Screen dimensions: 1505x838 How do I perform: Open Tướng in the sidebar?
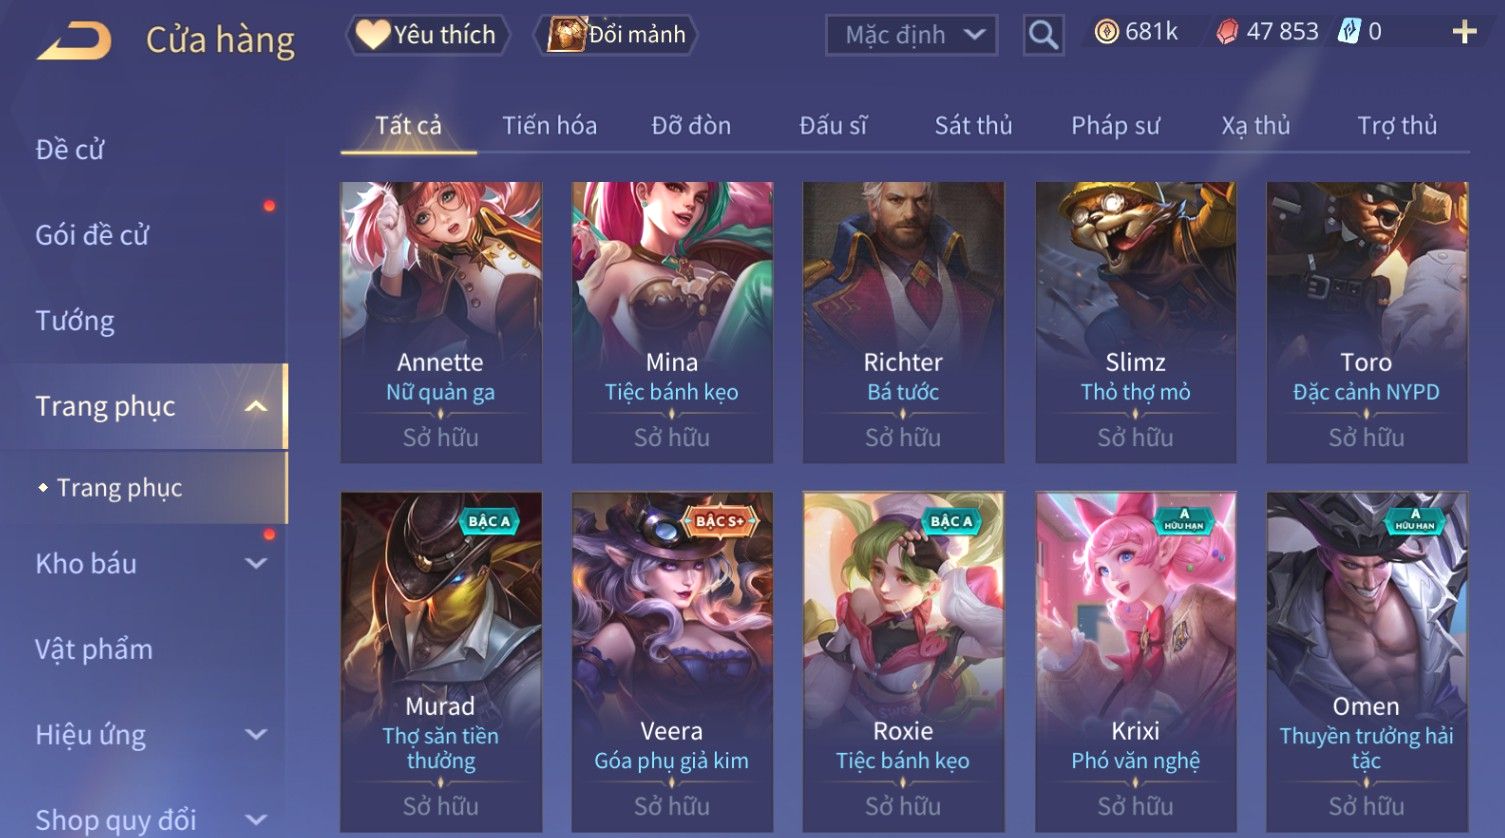(x=75, y=321)
